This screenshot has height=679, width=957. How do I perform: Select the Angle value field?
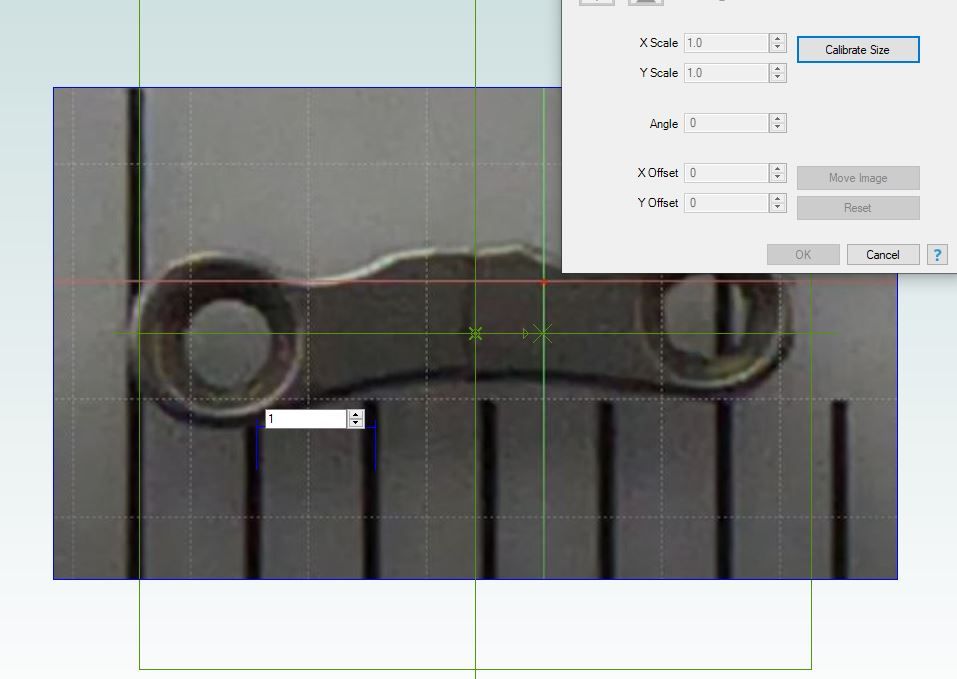(726, 123)
